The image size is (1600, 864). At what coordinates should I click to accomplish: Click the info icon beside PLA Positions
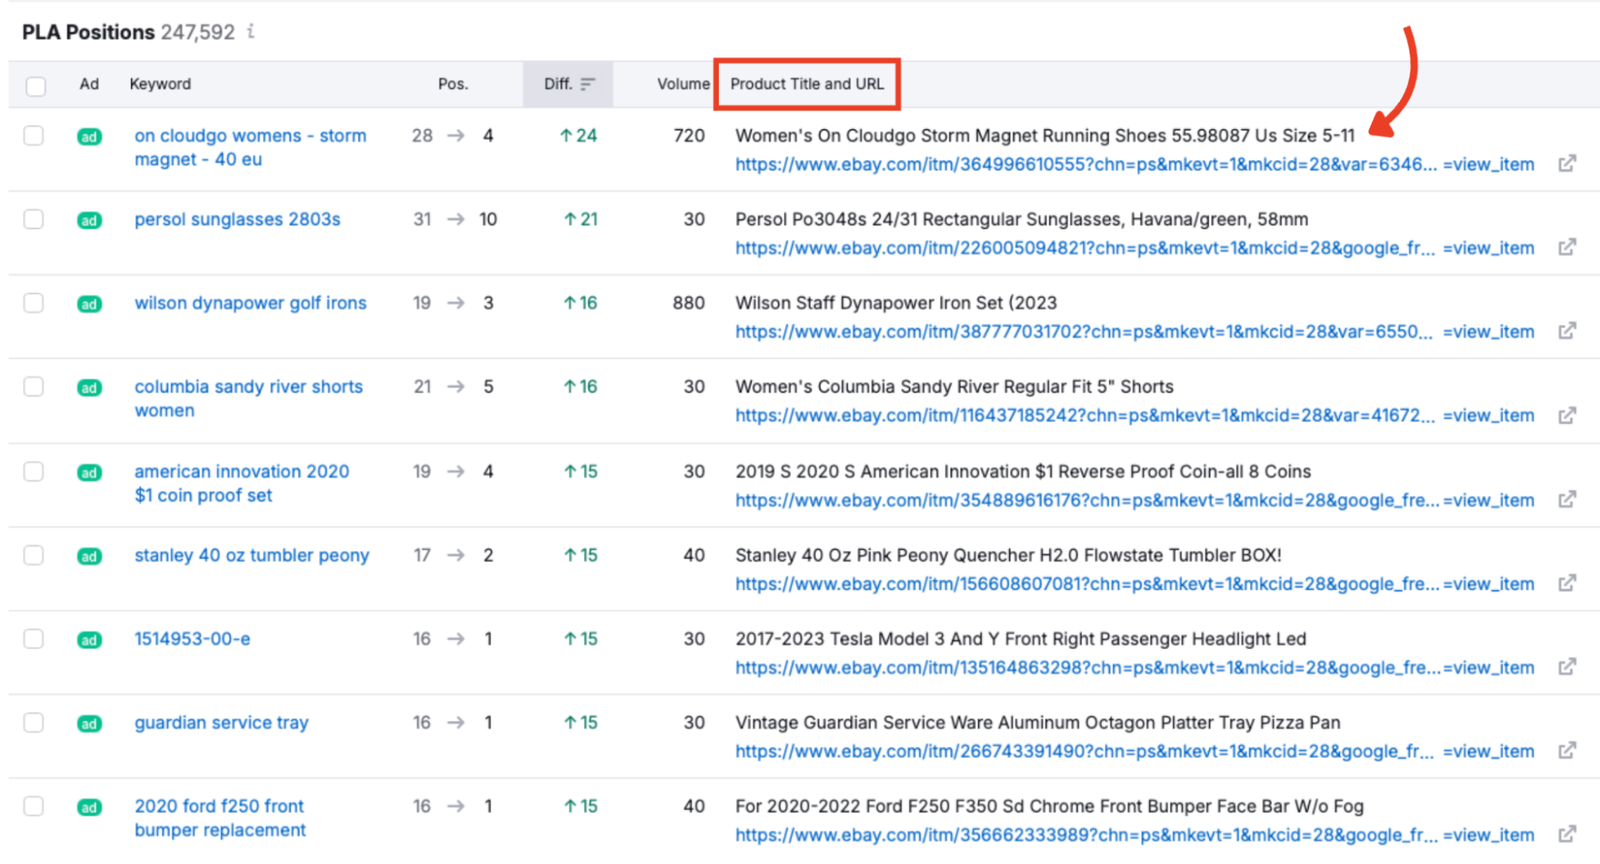251,32
